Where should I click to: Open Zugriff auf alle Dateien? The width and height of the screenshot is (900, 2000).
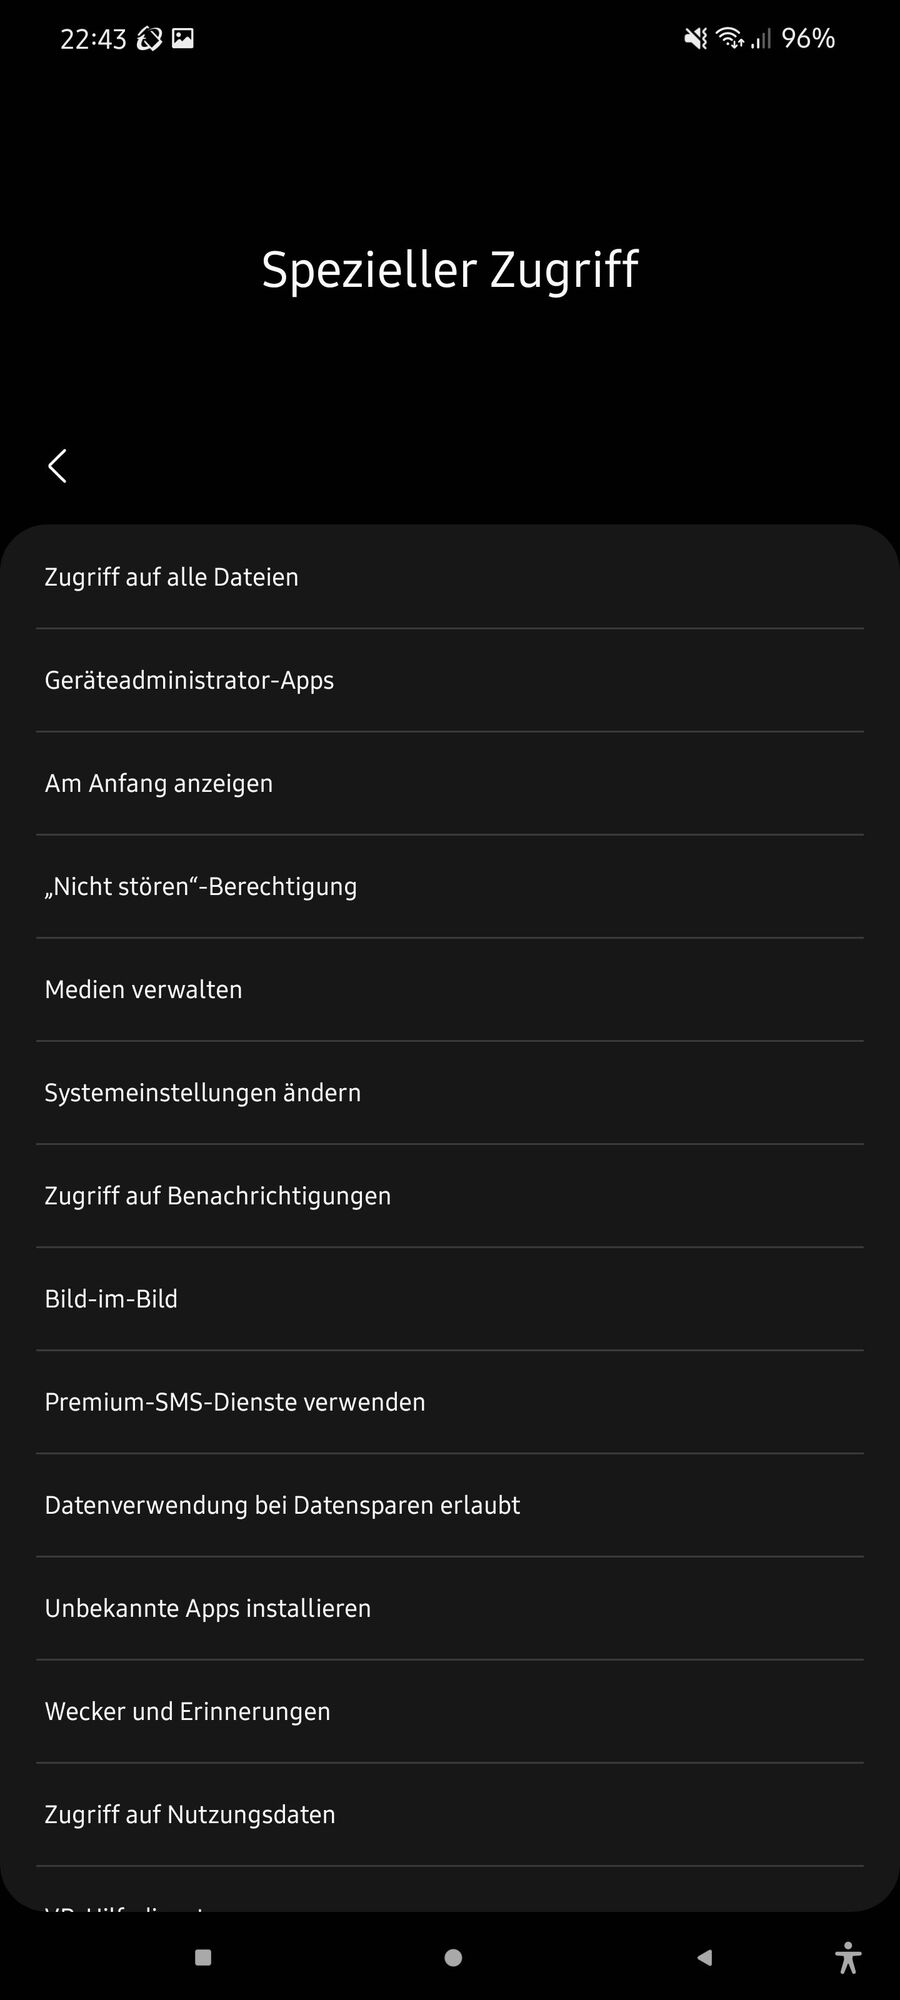[x=450, y=577]
